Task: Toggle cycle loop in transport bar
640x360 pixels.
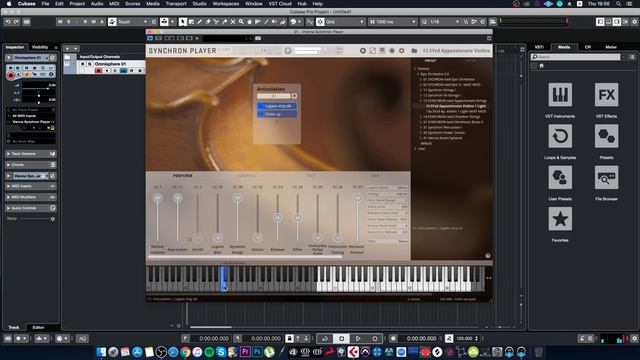Action: pyautogui.click(x=324, y=338)
